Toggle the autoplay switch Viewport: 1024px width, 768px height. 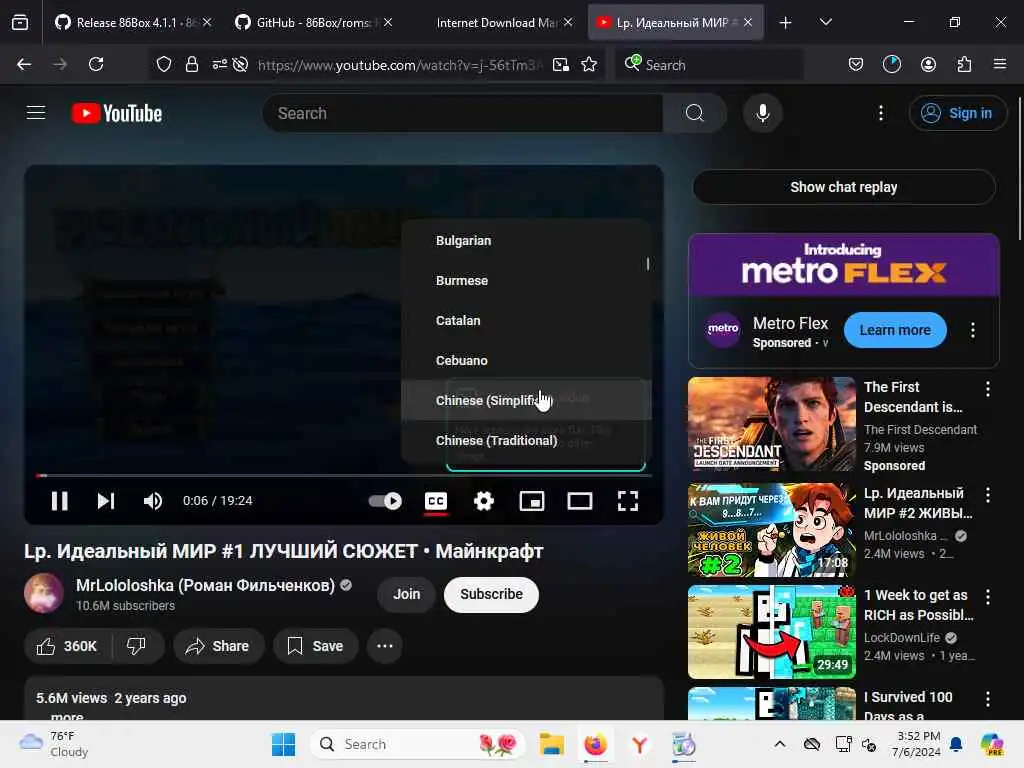(x=385, y=501)
